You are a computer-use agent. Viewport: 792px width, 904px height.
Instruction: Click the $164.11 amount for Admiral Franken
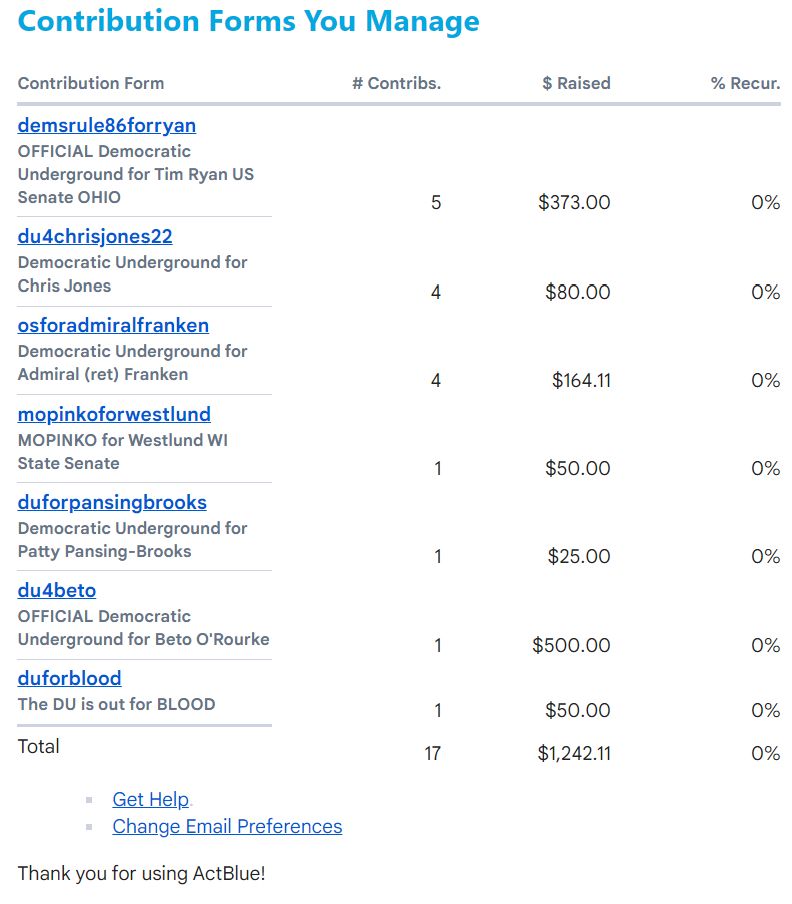580,381
